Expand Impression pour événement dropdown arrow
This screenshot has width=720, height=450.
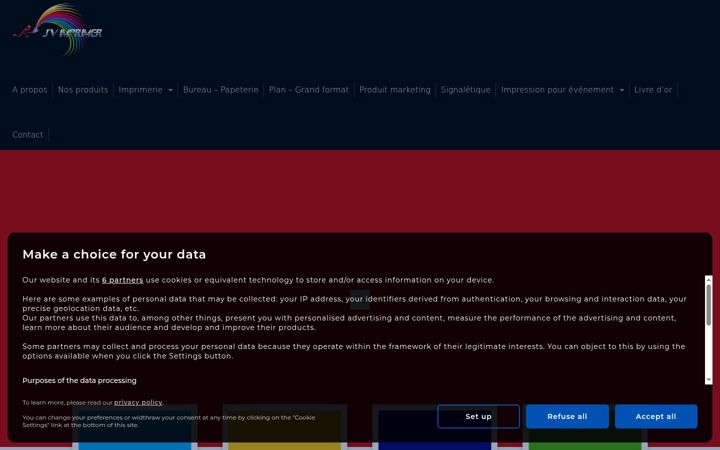(x=622, y=90)
